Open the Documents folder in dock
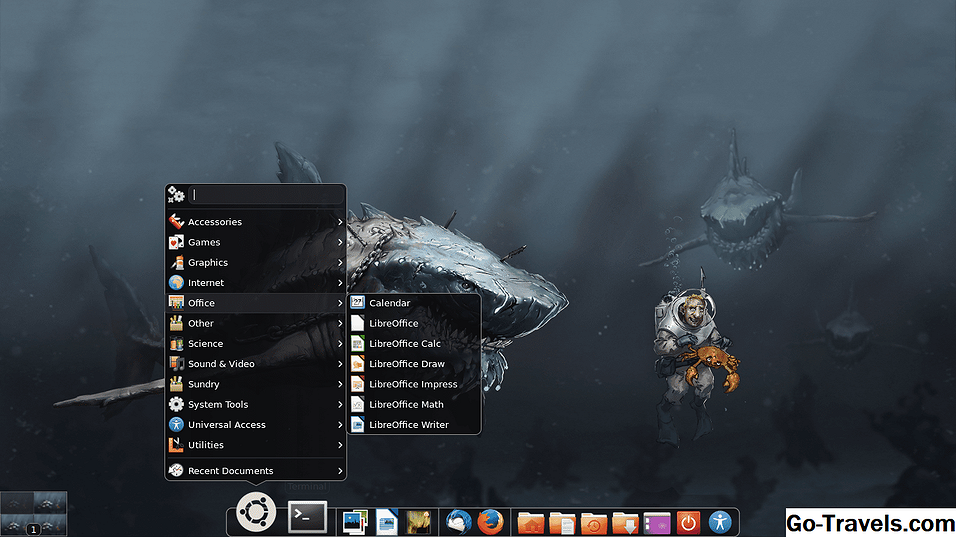 click(562, 523)
